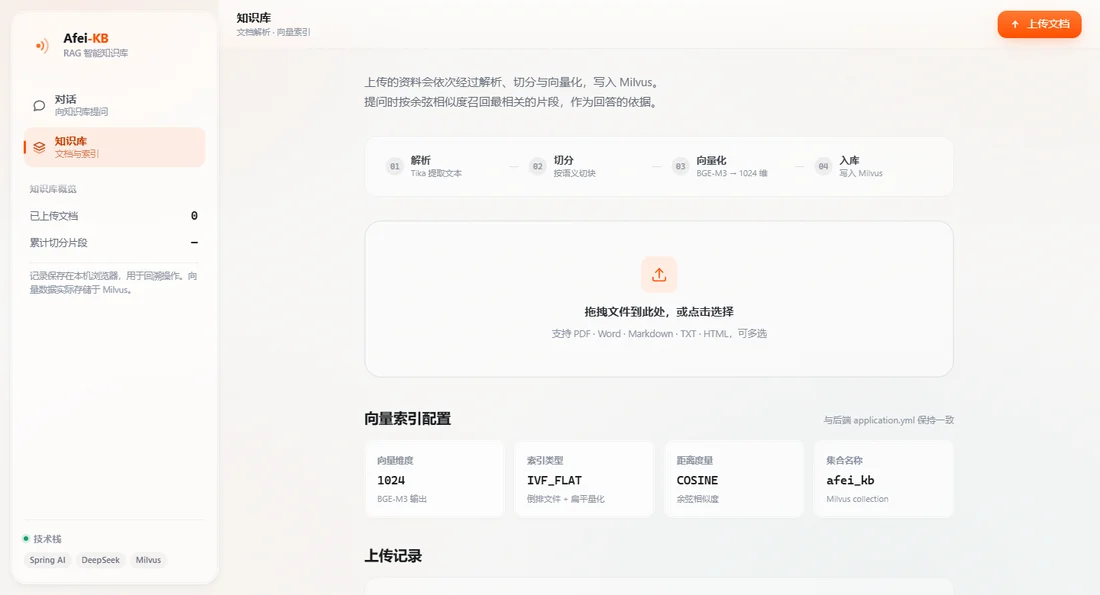Select the 知识库 sidebar menu item

[114, 147]
